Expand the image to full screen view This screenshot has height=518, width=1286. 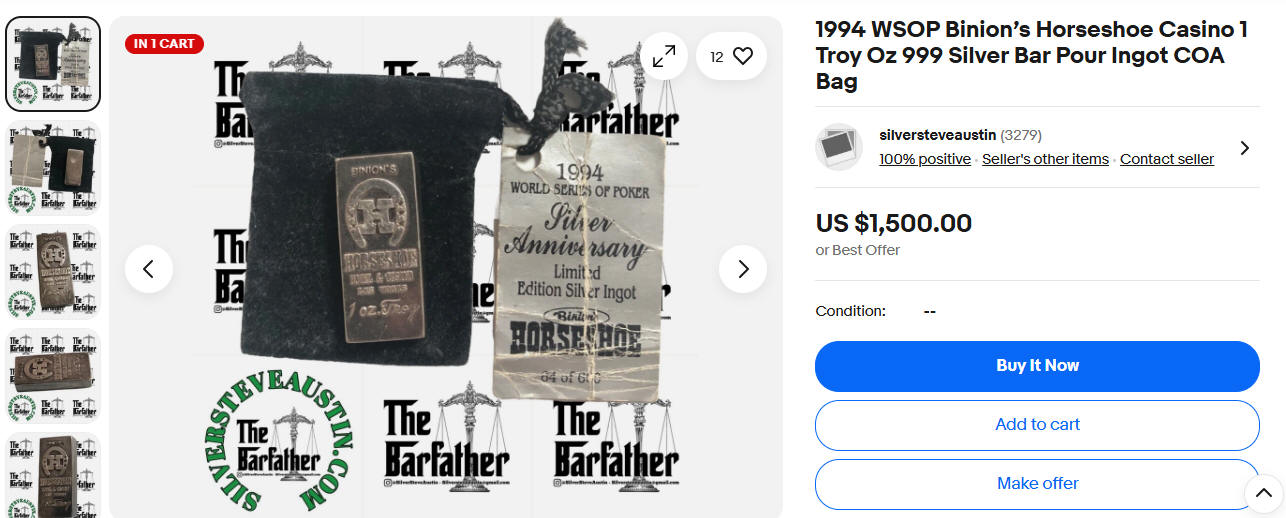tap(664, 57)
